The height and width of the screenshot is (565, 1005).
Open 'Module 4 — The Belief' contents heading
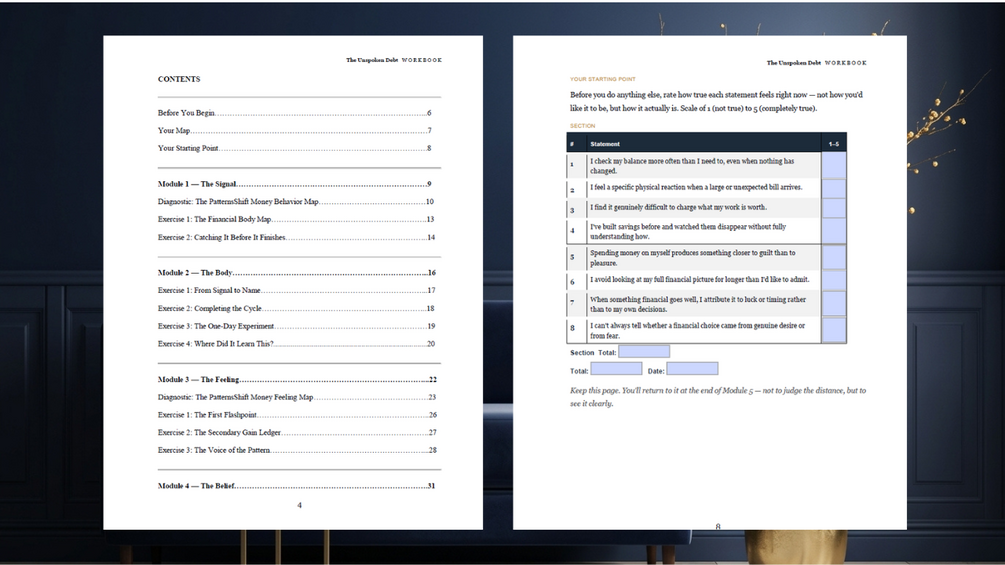coord(296,486)
